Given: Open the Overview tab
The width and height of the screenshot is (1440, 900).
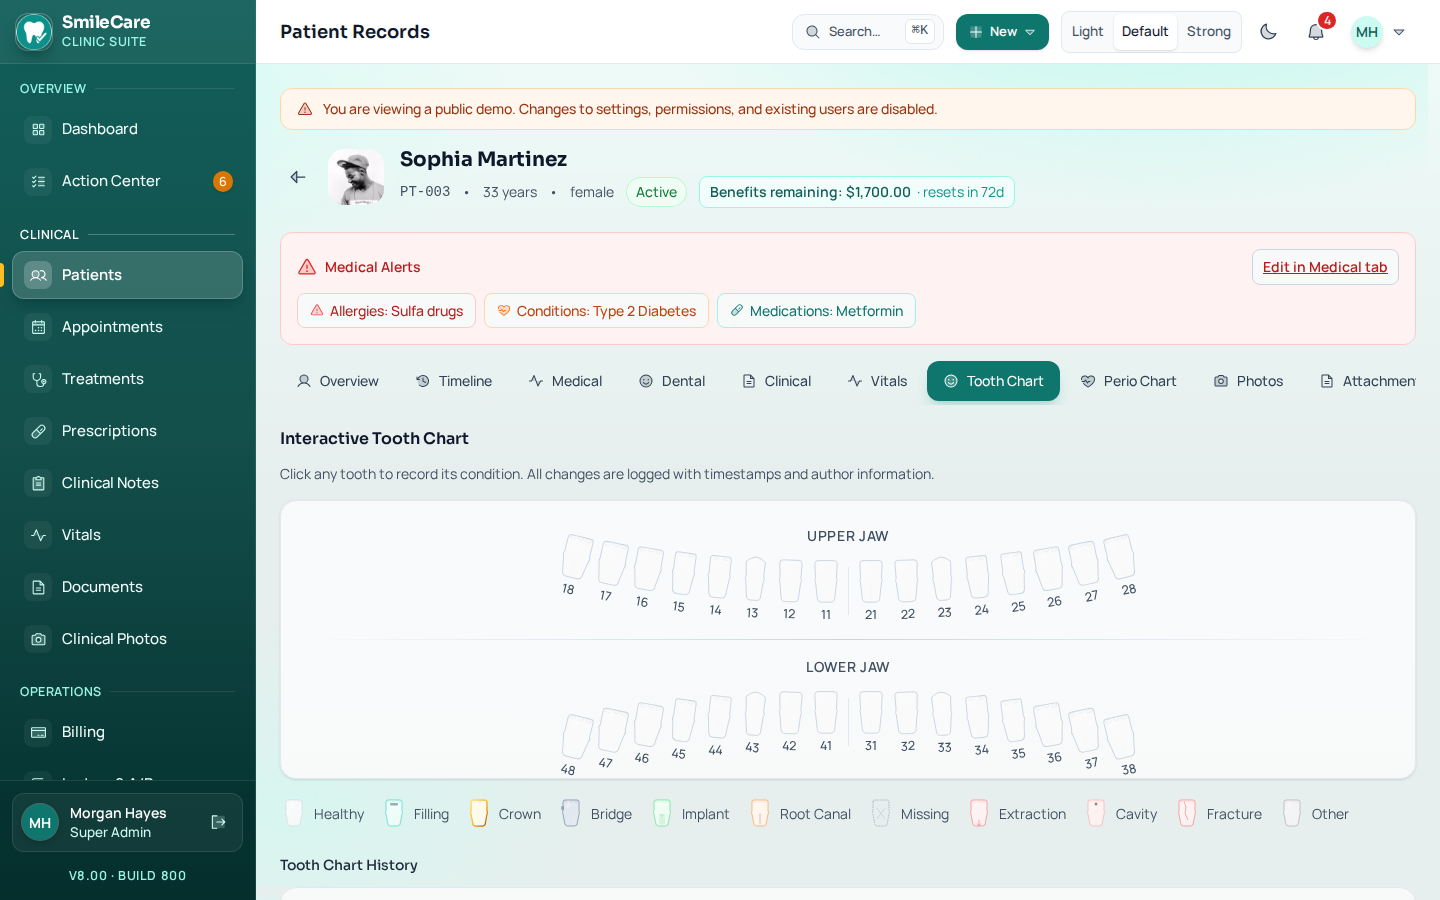Looking at the screenshot, I should tap(337, 381).
